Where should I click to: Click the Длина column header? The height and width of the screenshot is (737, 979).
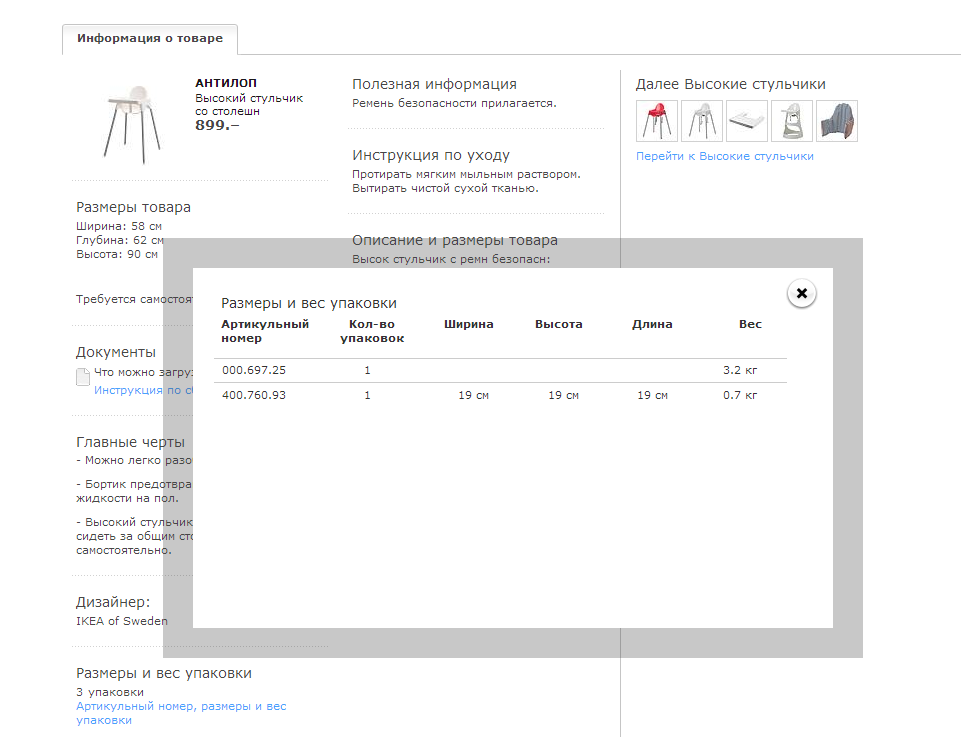[x=652, y=324]
